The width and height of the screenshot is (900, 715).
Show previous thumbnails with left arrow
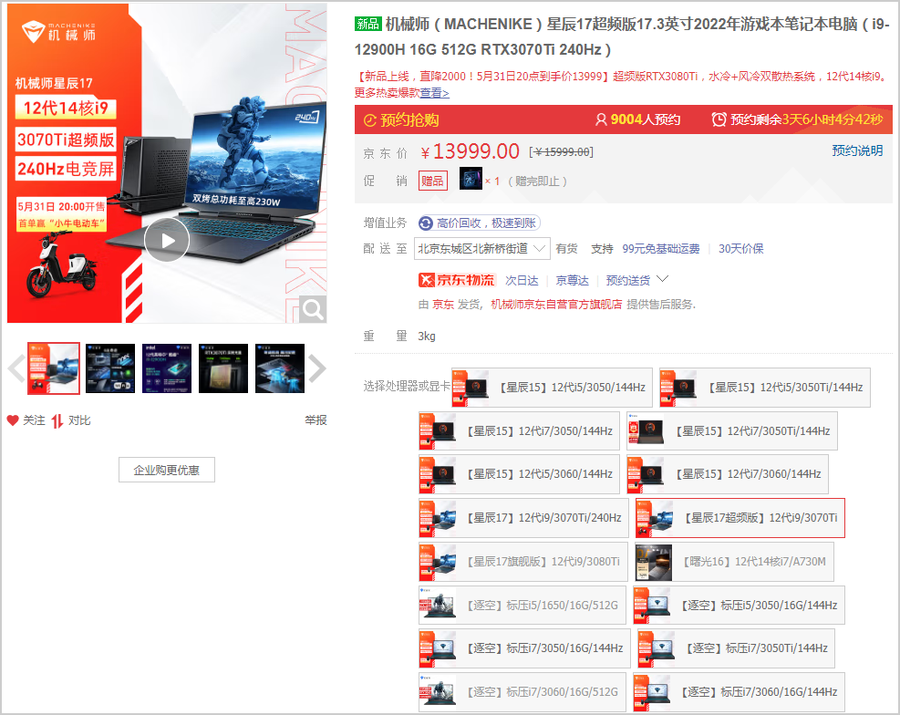click(x=15, y=369)
